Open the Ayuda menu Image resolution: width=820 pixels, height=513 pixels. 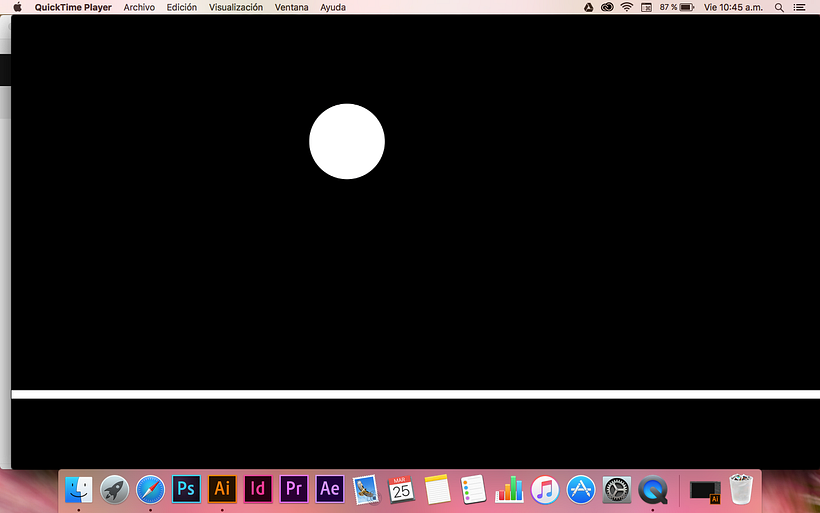(x=333, y=7)
